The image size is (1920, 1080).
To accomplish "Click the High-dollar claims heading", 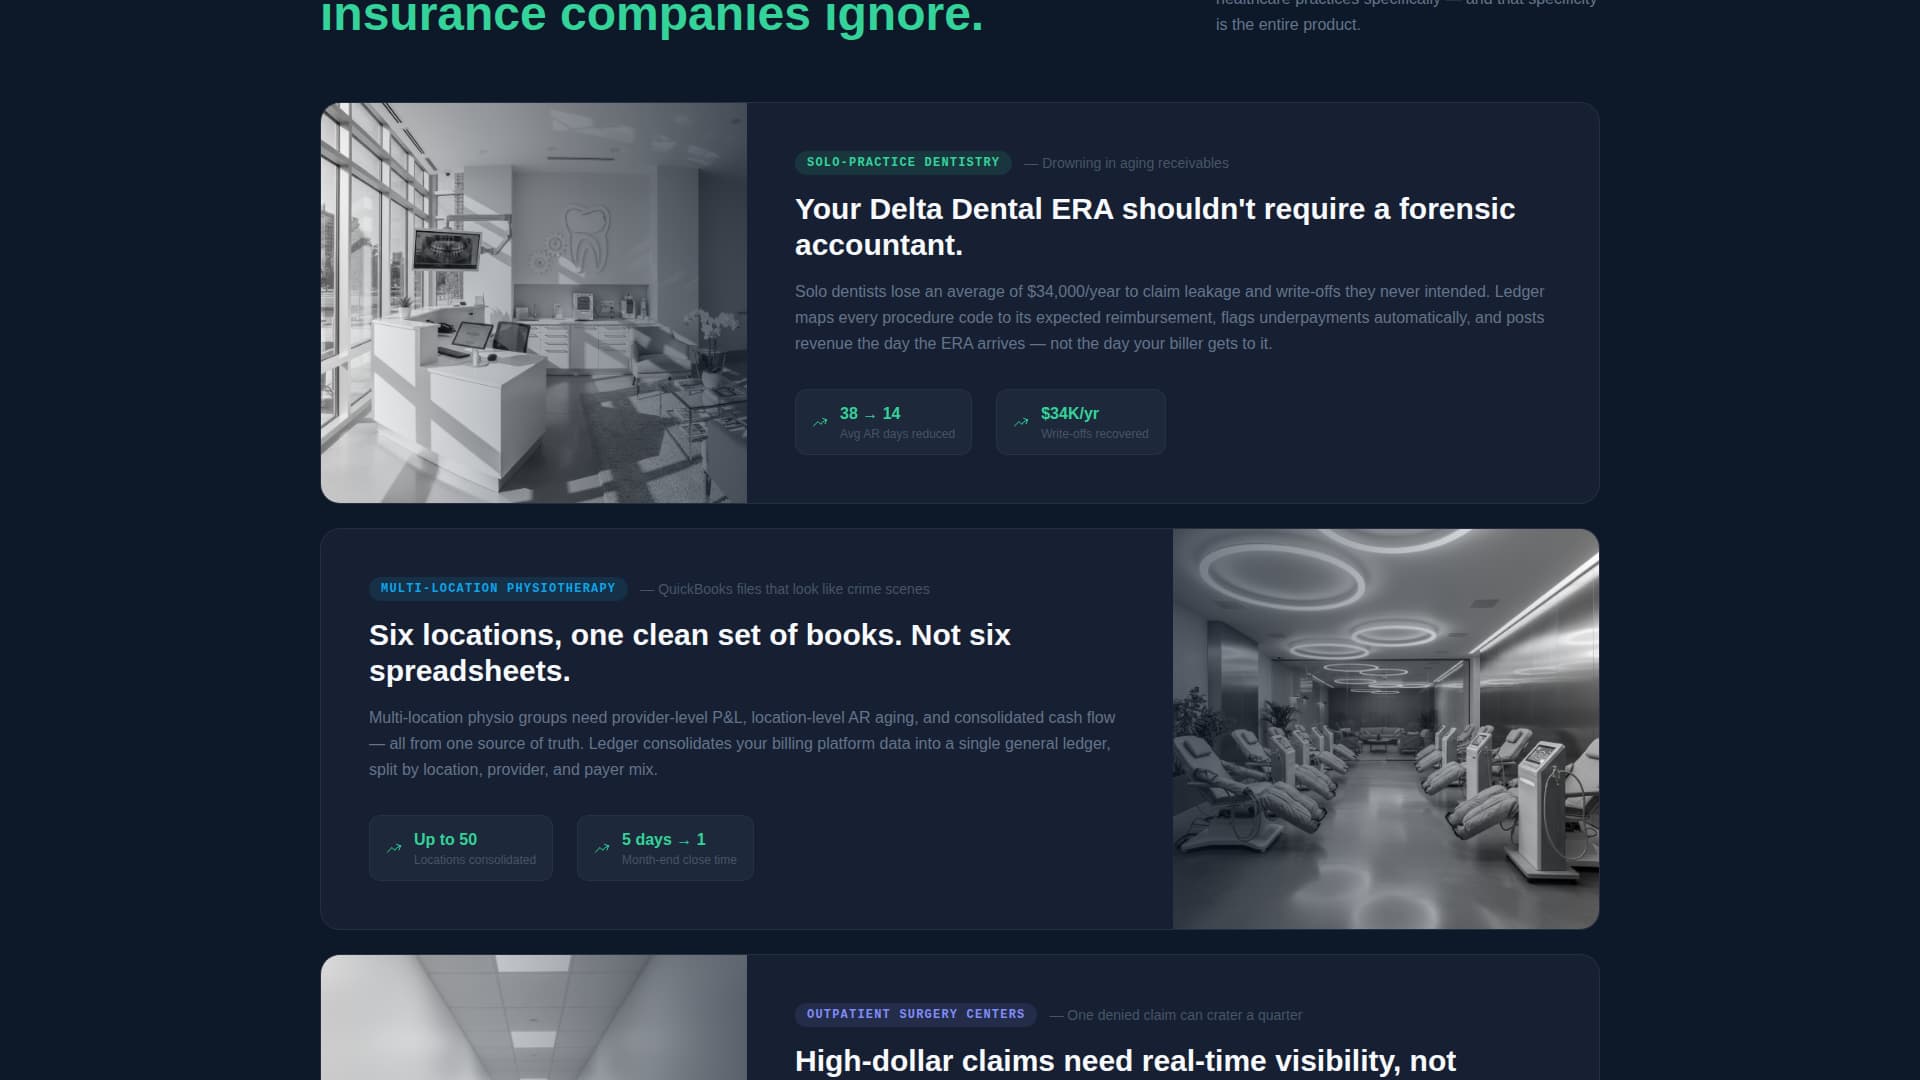I will (x=1124, y=1061).
